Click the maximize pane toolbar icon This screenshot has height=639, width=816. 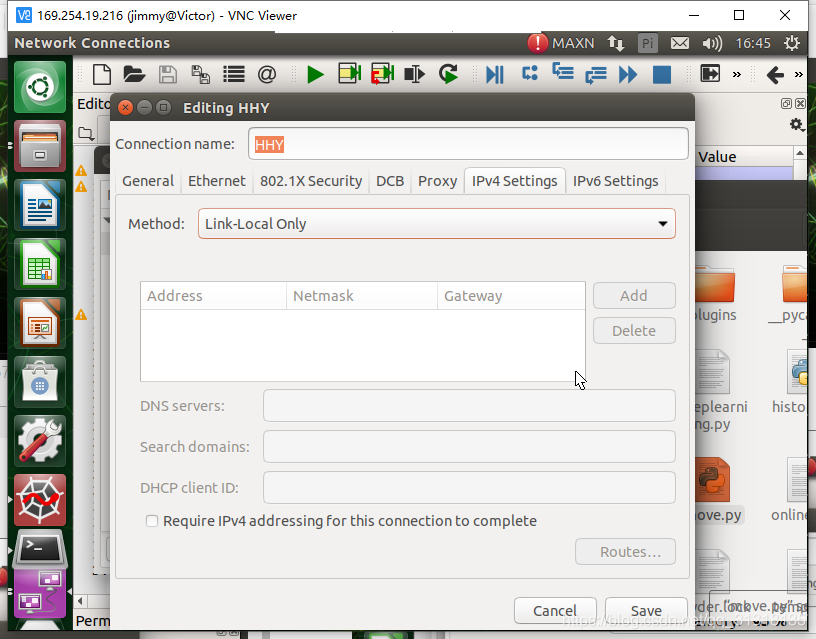tap(710, 74)
